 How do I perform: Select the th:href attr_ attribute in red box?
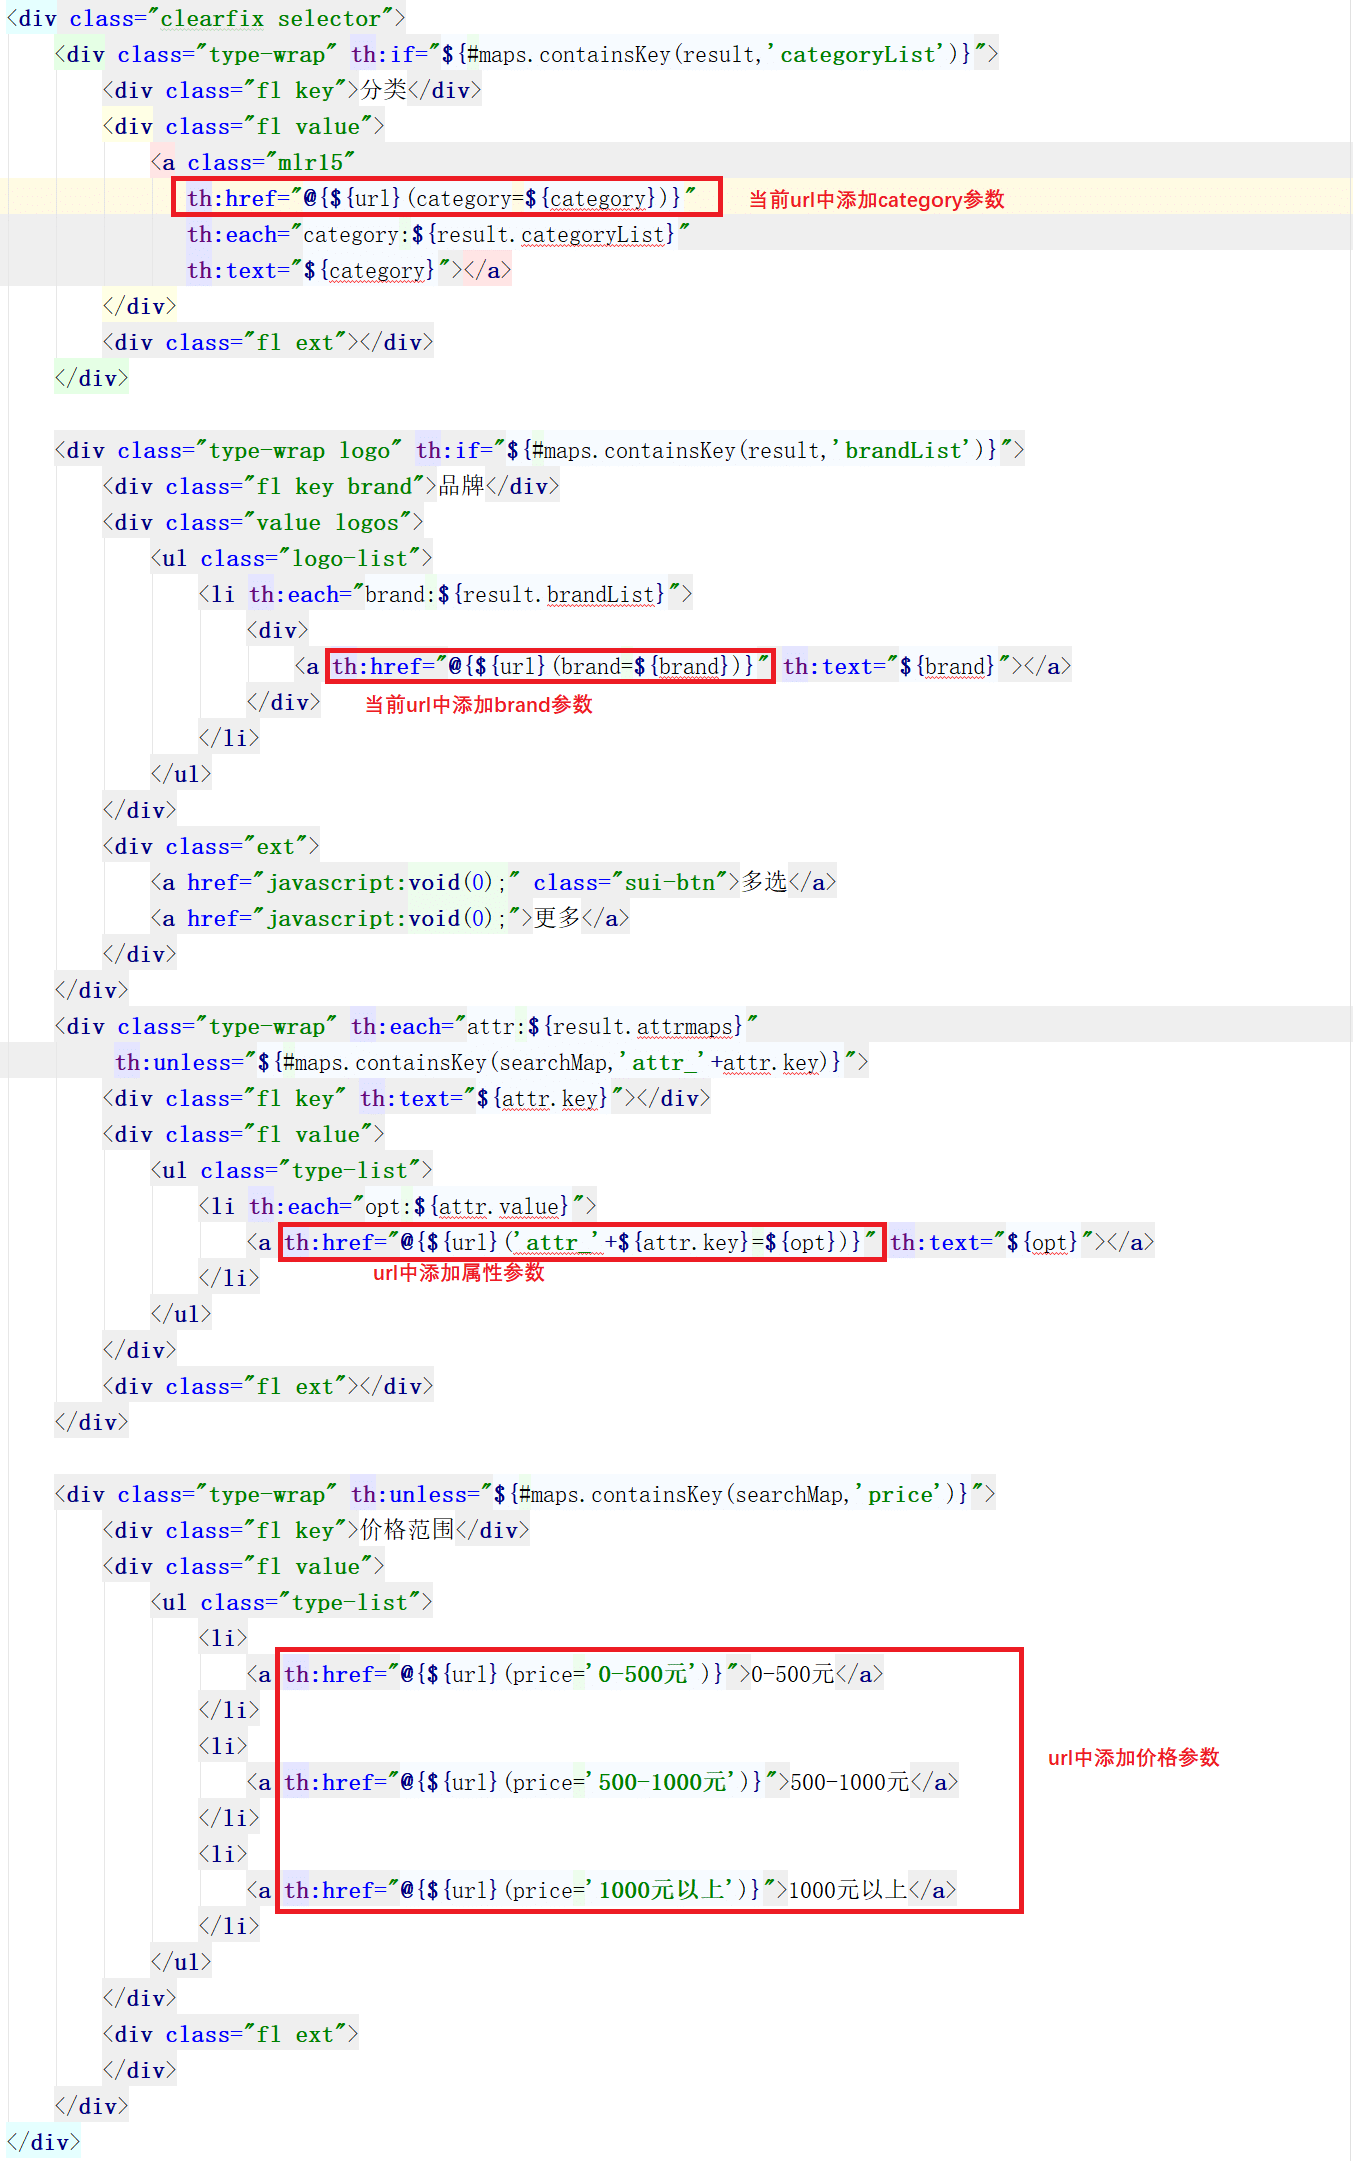[580, 1242]
